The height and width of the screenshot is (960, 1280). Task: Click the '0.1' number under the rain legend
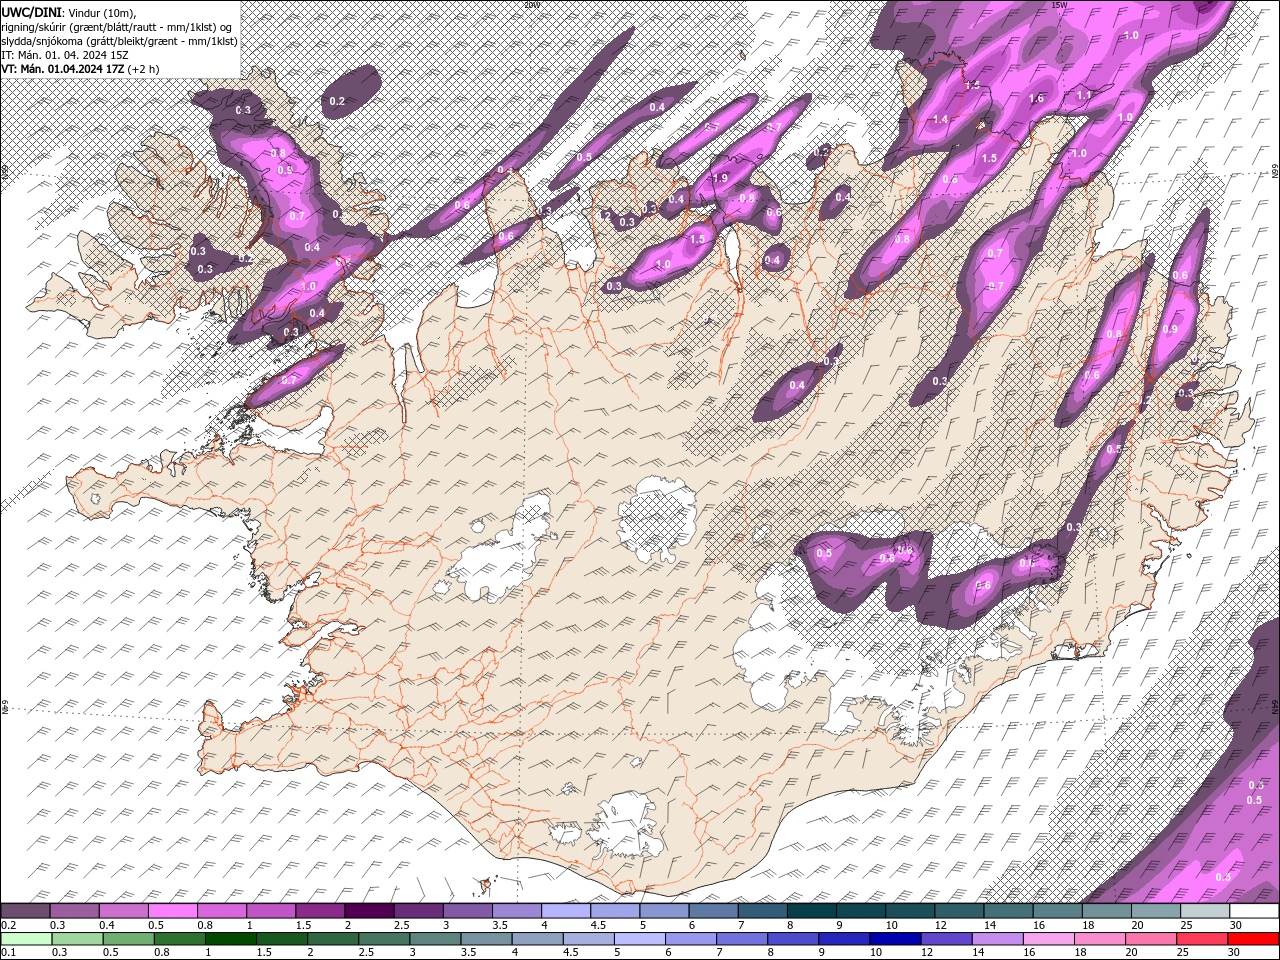click(8, 952)
